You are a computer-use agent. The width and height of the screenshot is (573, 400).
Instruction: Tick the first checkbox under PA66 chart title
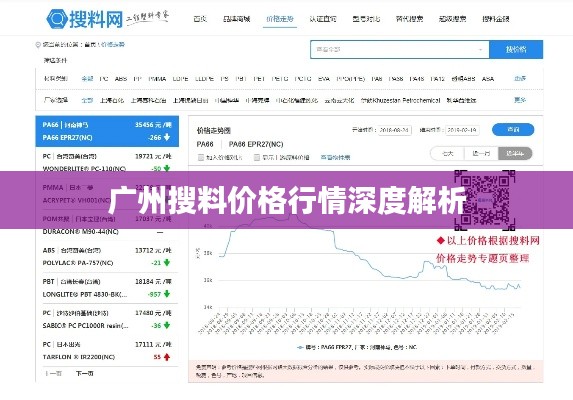pos(201,157)
